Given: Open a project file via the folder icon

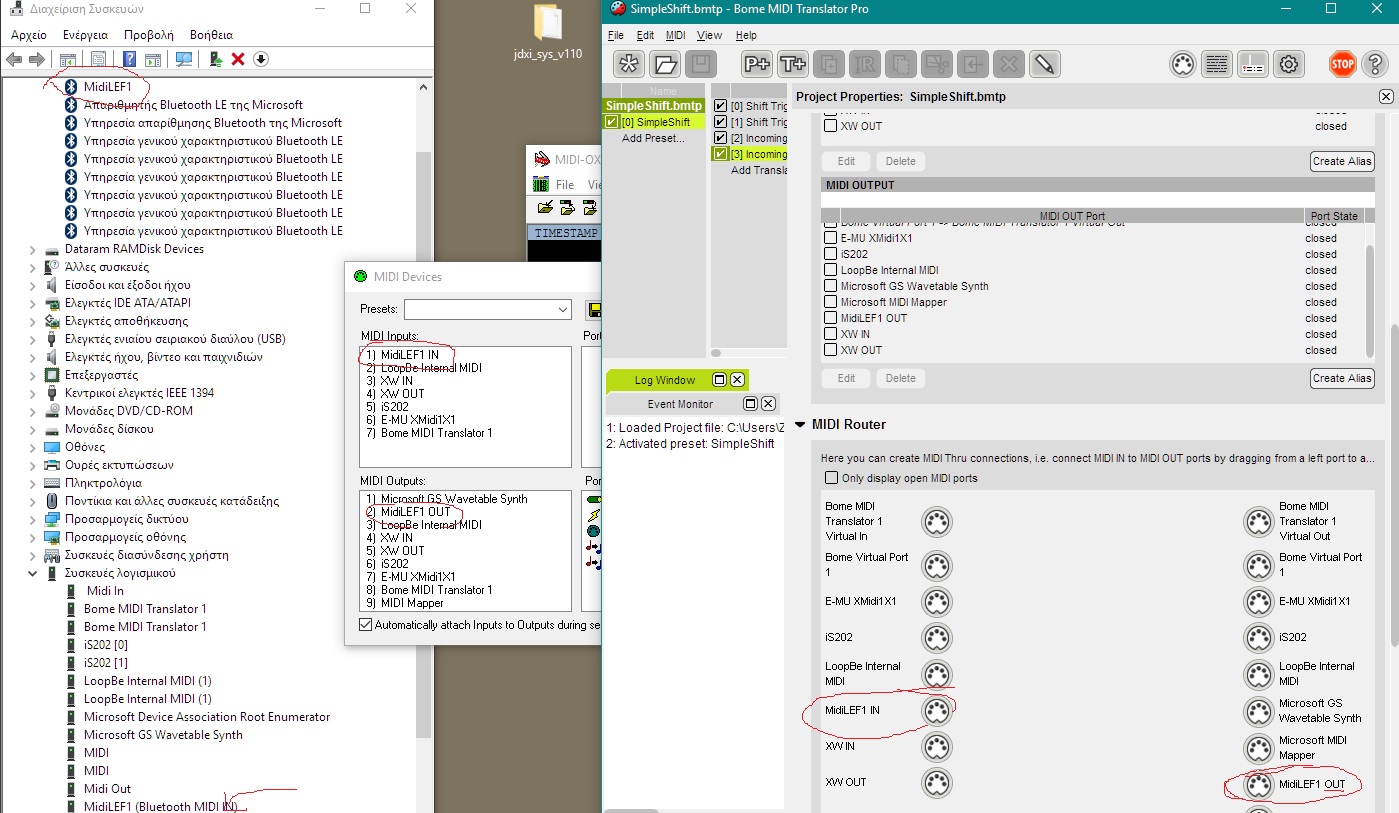Looking at the screenshot, I should tap(665, 64).
